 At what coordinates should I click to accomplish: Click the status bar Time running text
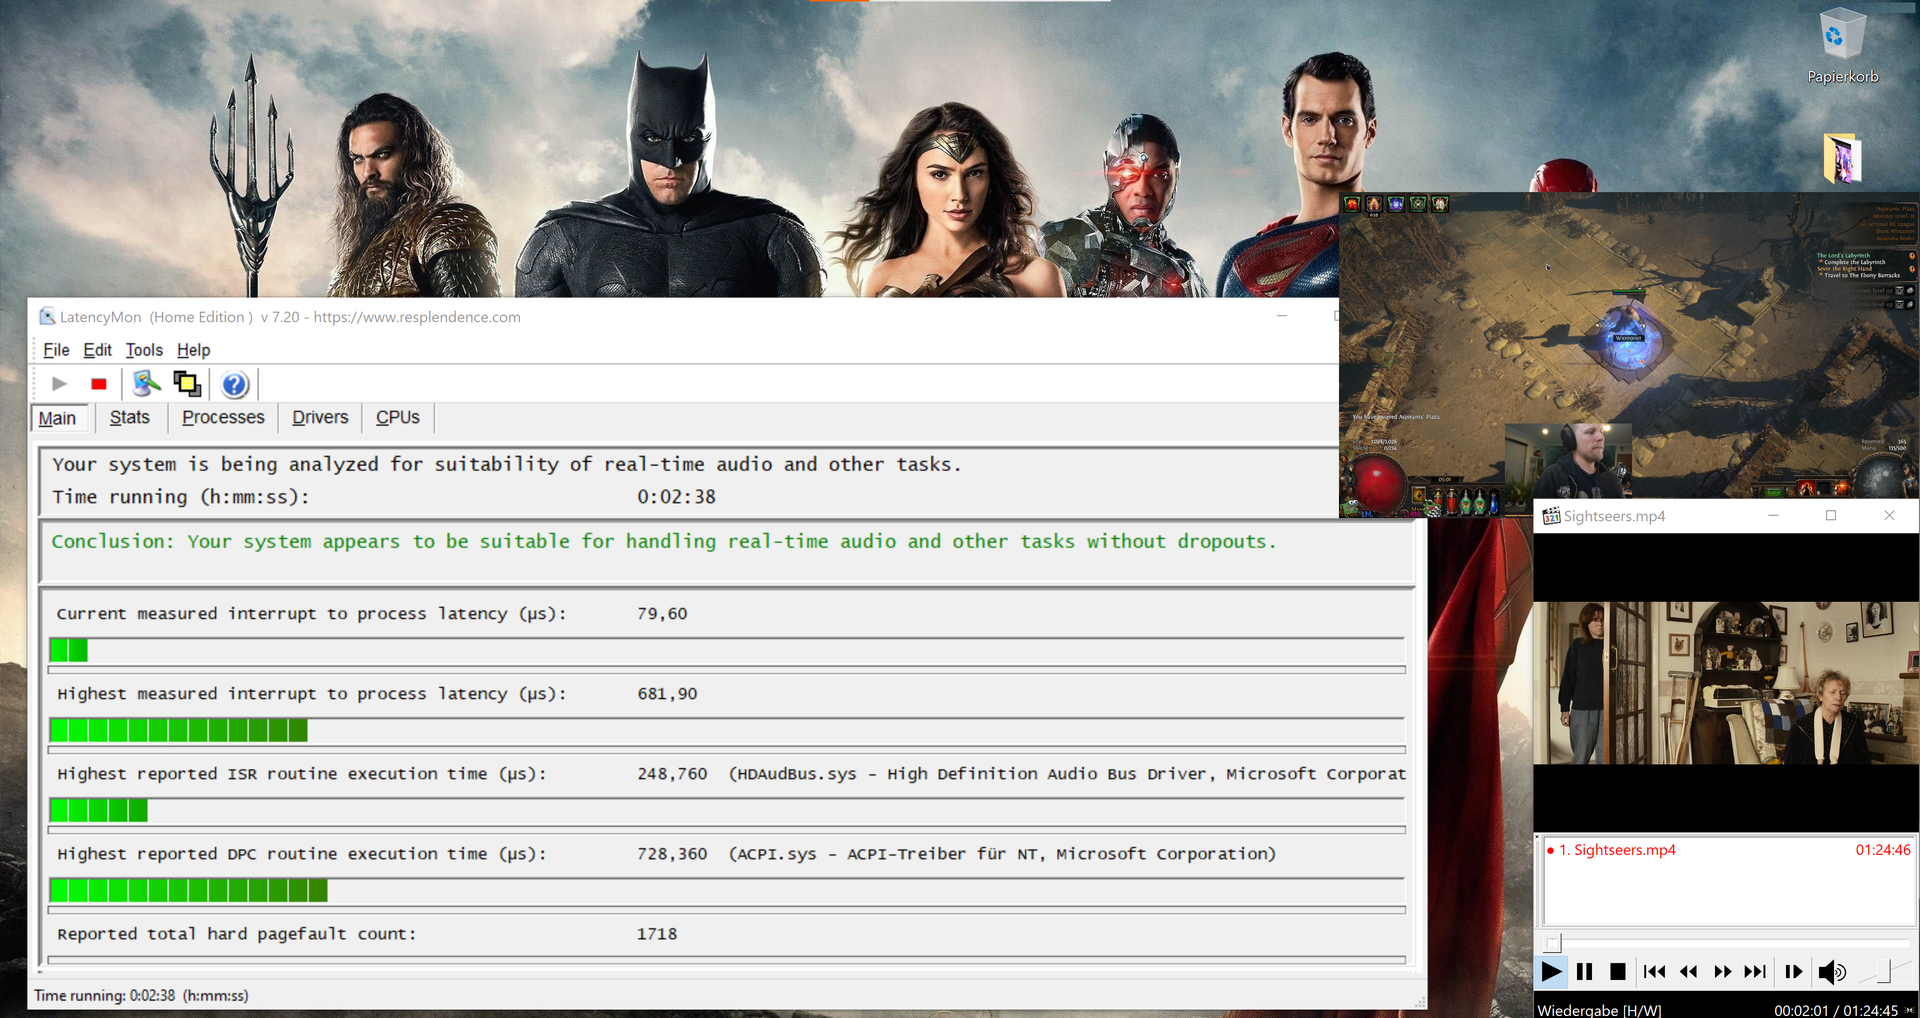141,995
